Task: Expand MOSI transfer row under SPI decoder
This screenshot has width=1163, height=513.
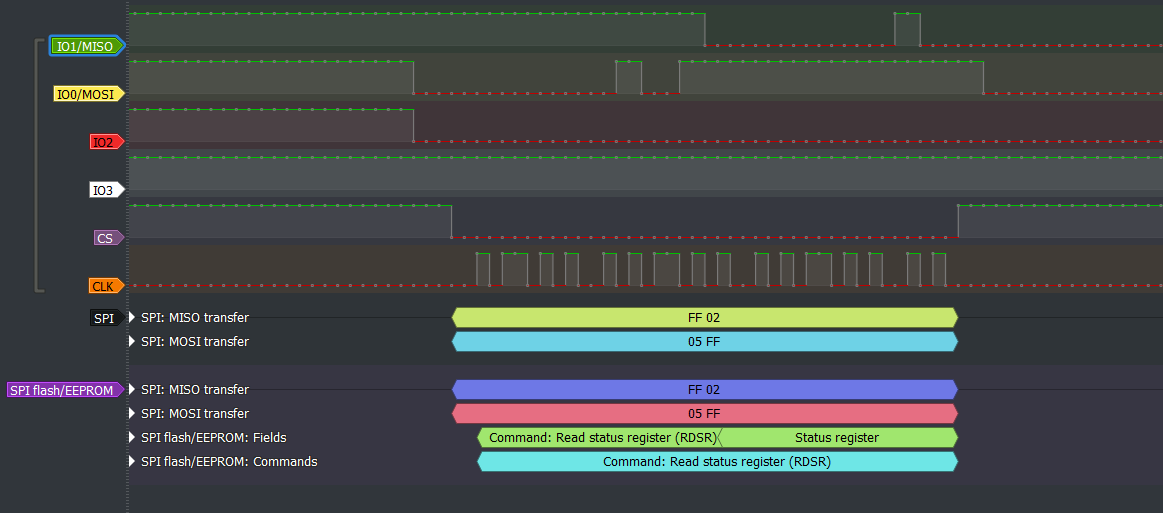Action: pos(132,342)
